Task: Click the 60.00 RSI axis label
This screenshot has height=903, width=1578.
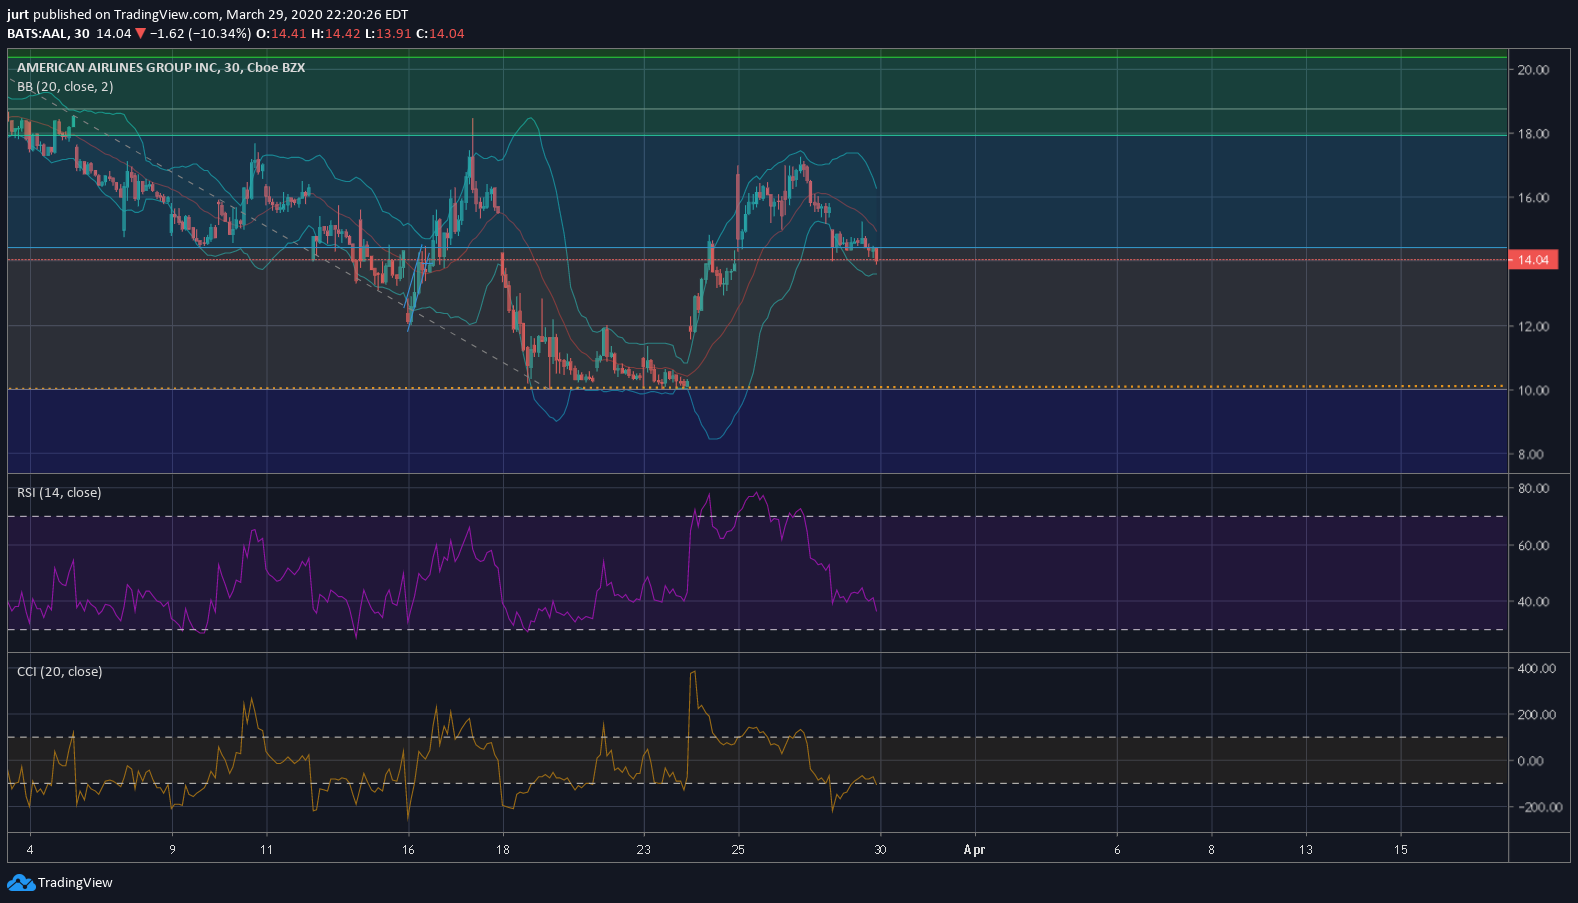Action: pos(1533,546)
